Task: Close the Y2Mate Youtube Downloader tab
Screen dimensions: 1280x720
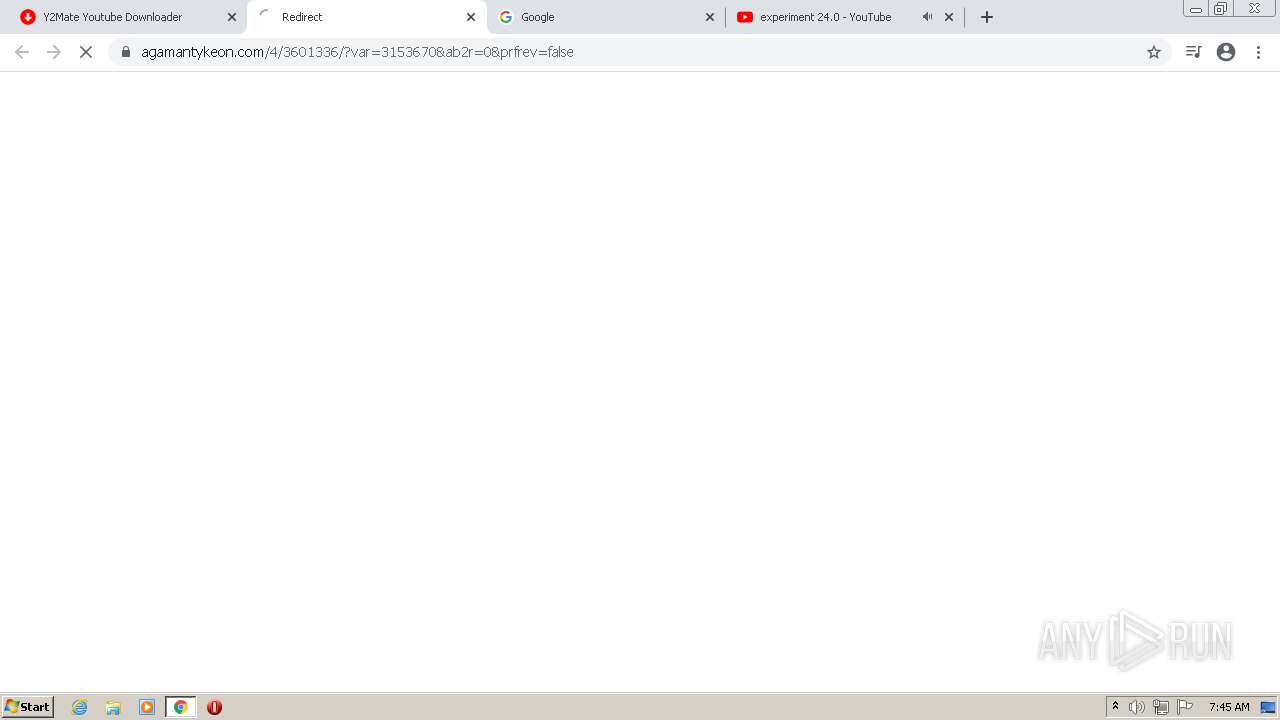Action: click(x=232, y=17)
